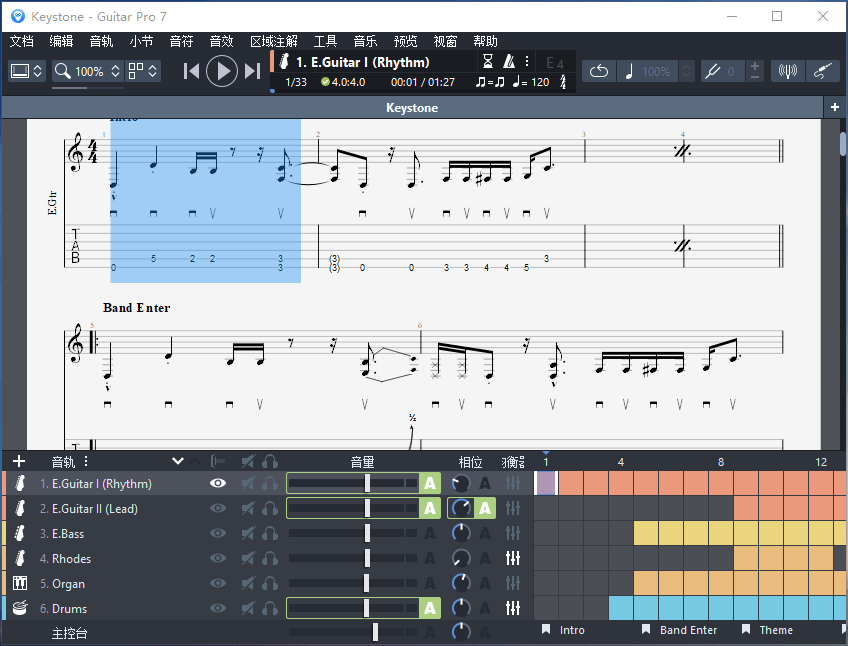Click the Organ track keyboard icon

(20, 583)
